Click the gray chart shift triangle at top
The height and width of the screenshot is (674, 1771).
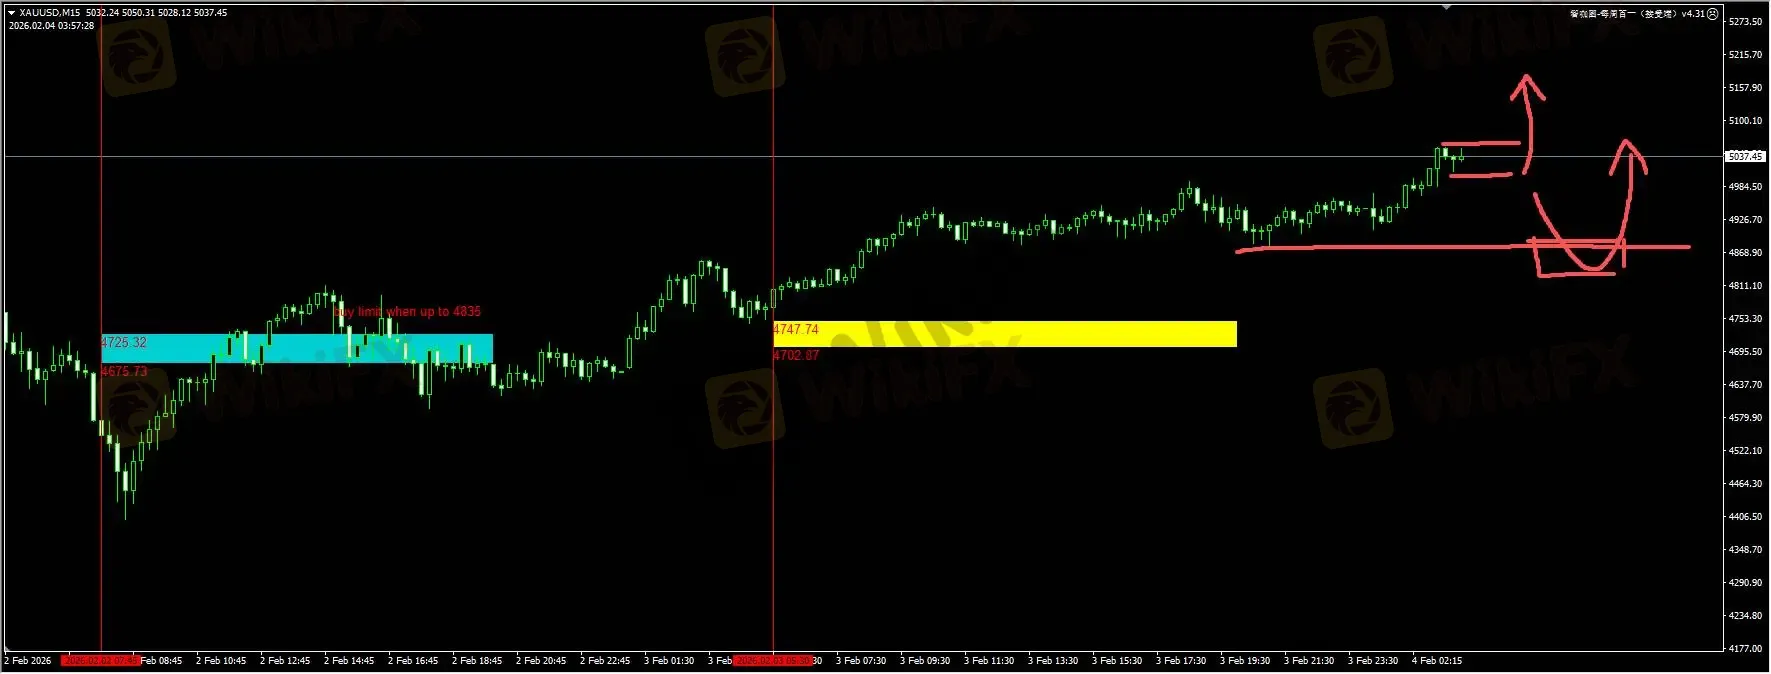pyautogui.click(x=1446, y=7)
